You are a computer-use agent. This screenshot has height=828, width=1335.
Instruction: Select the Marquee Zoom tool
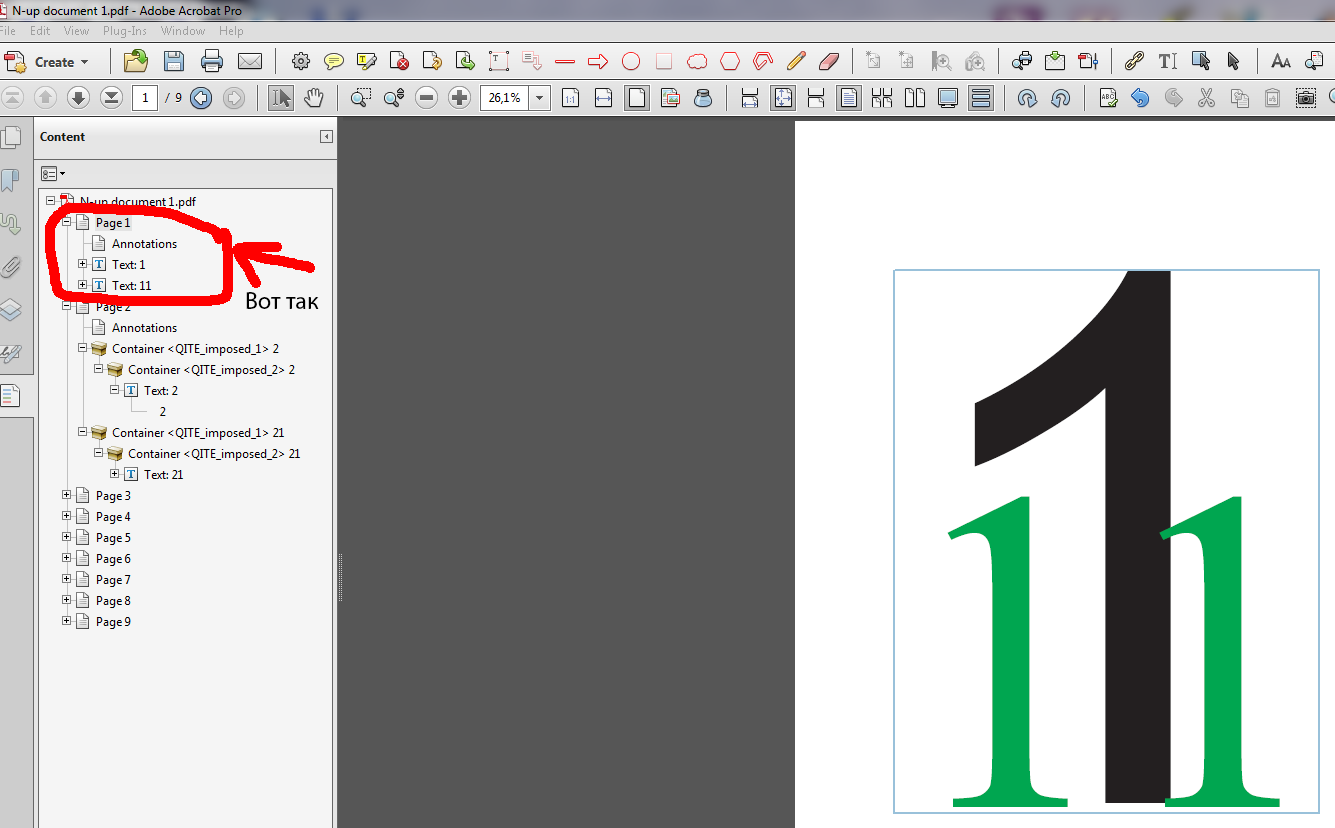(361, 98)
